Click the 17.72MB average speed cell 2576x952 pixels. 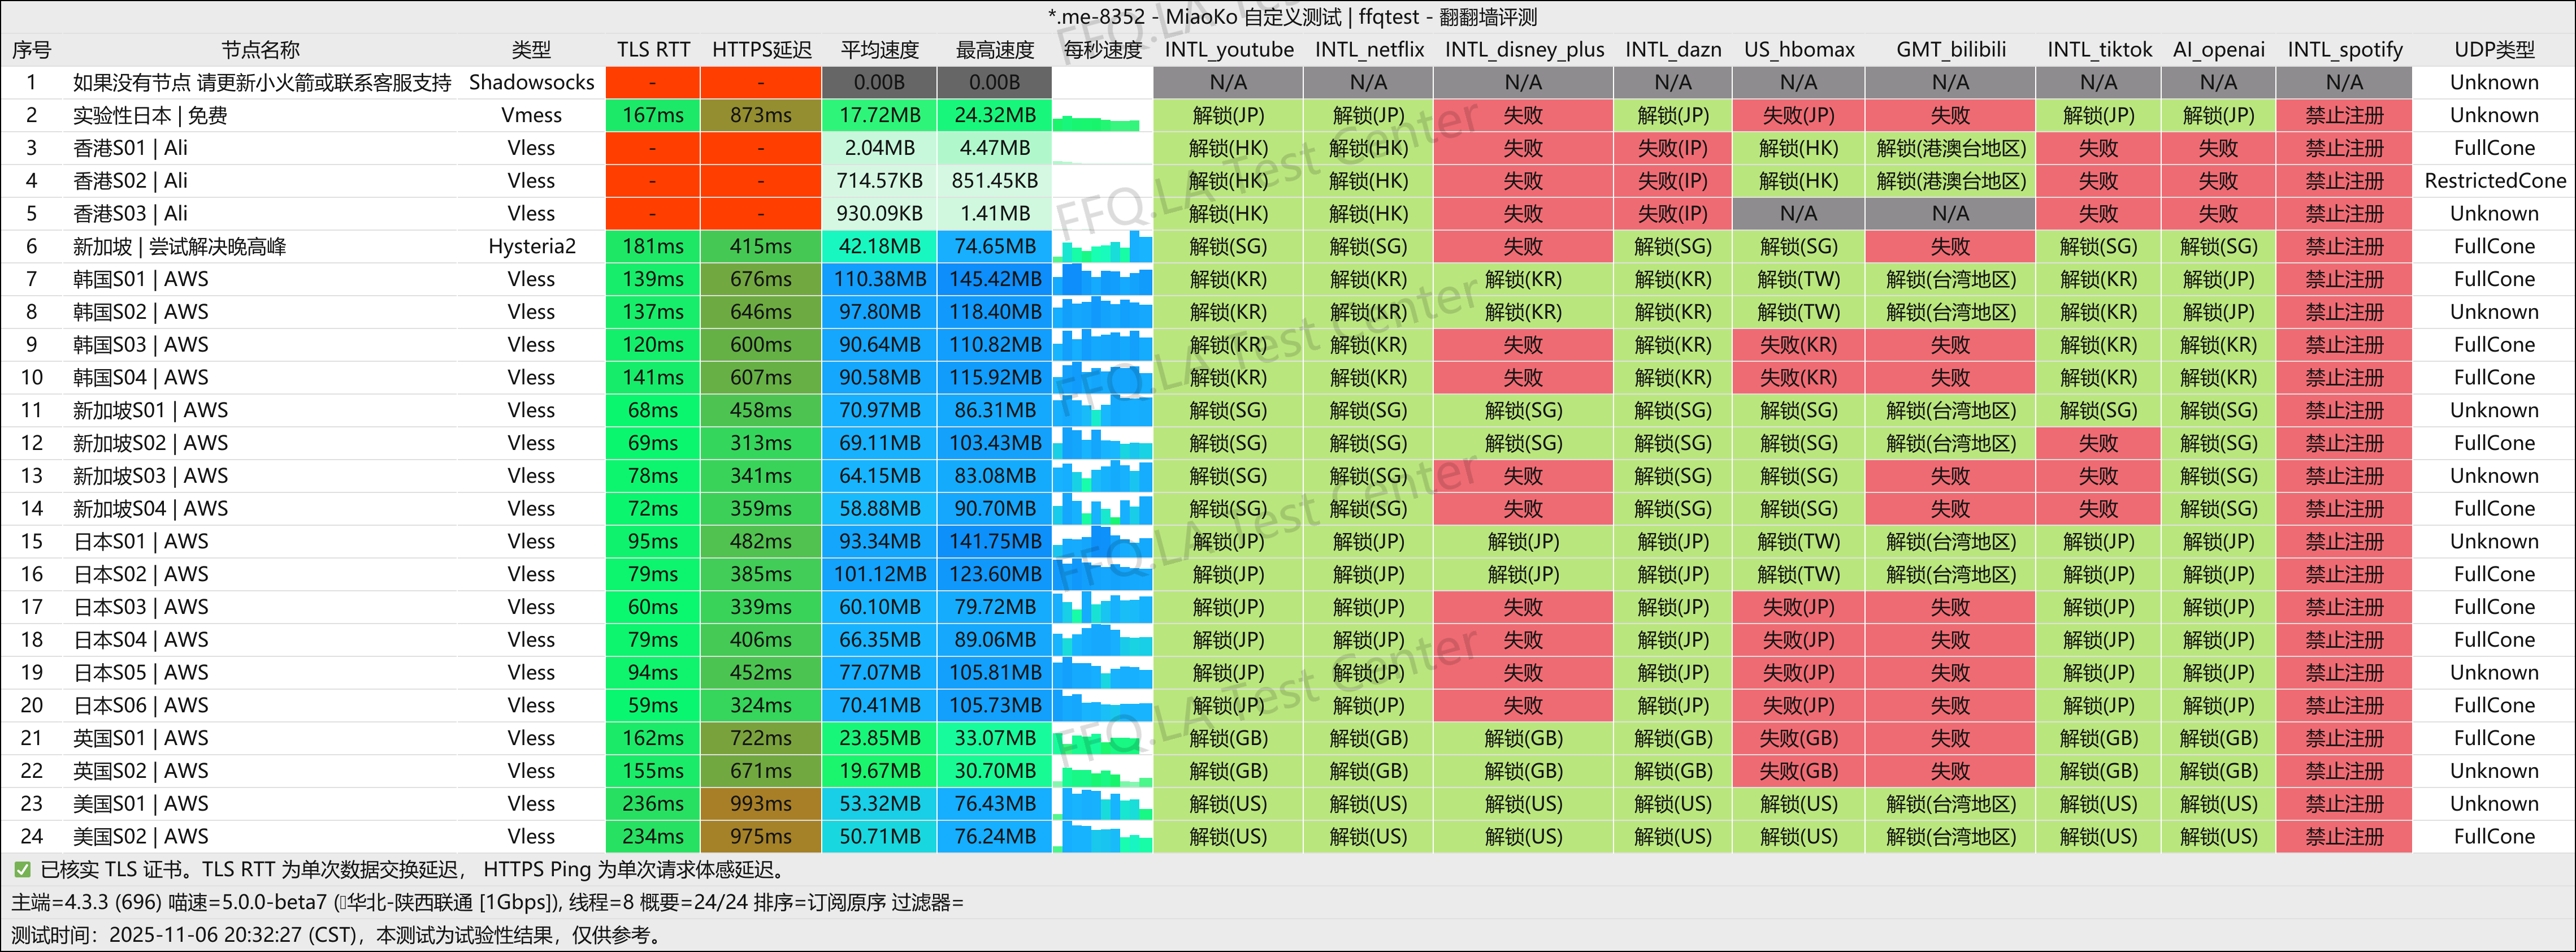(x=879, y=115)
